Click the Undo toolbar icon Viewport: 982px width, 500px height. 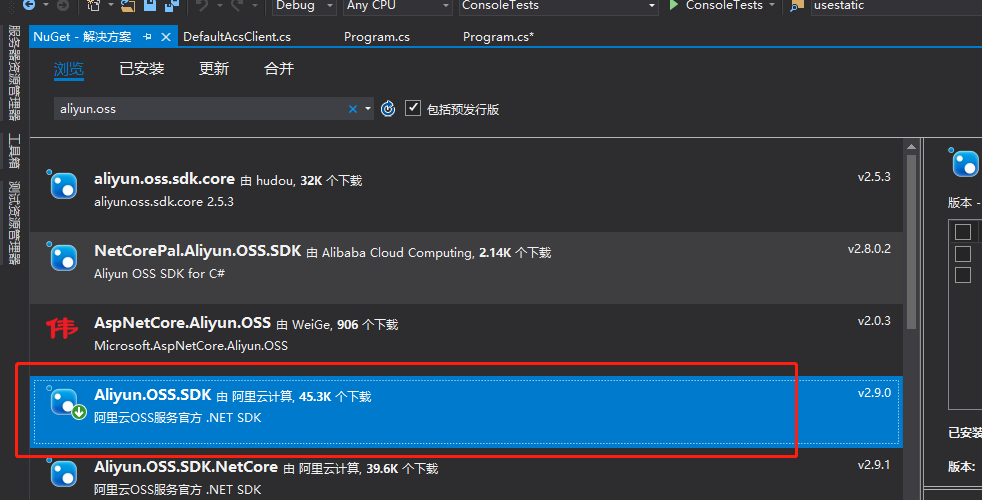click(202, 5)
